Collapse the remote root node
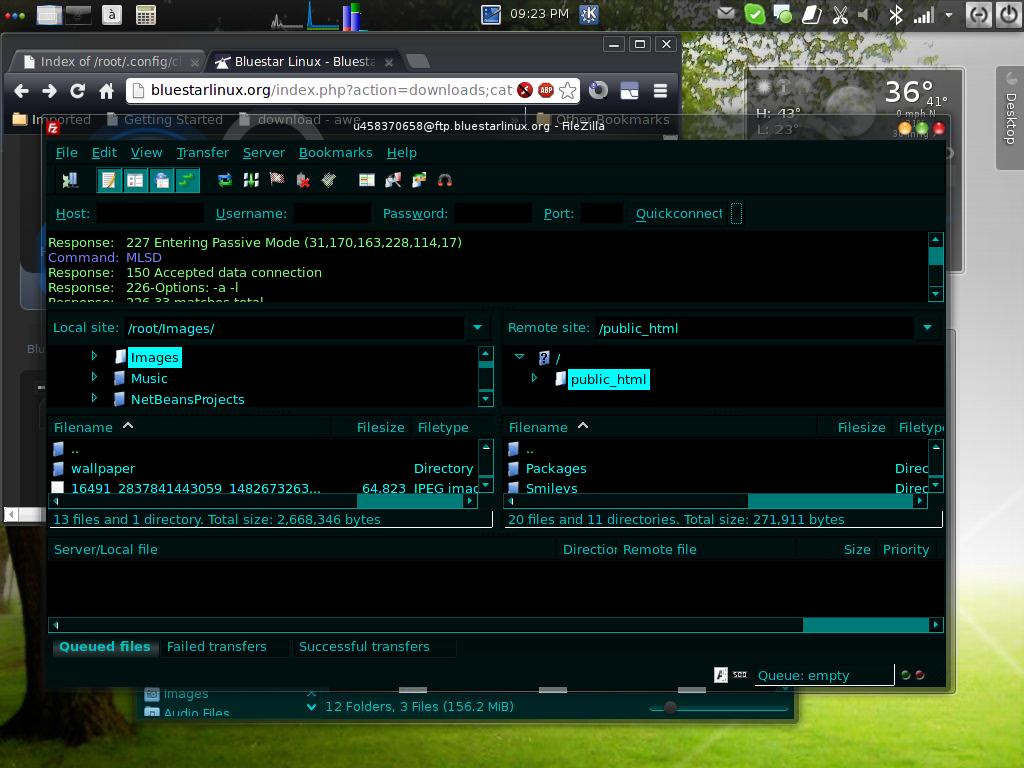 pyautogui.click(x=519, y=357)
